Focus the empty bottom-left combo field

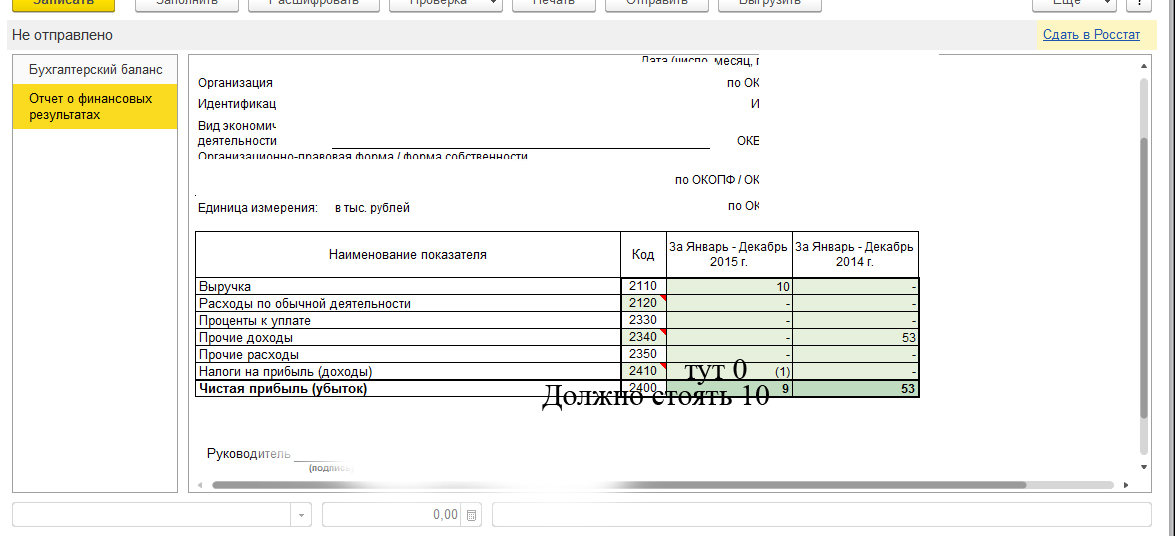[x=152, y=515]
